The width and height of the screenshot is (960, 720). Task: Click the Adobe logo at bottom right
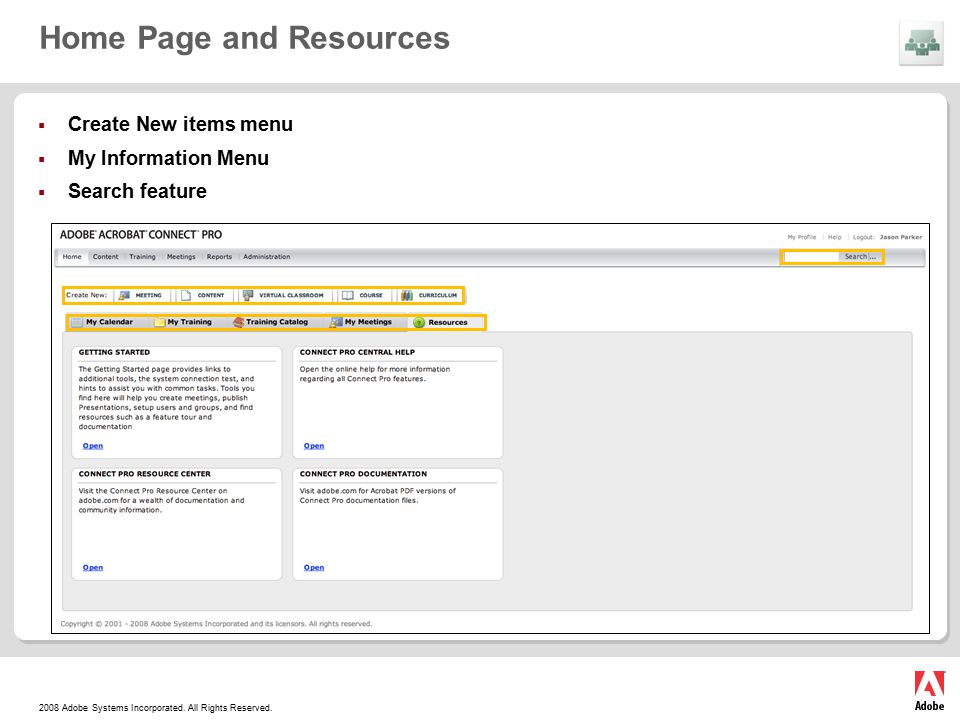(x=929, y=691)
